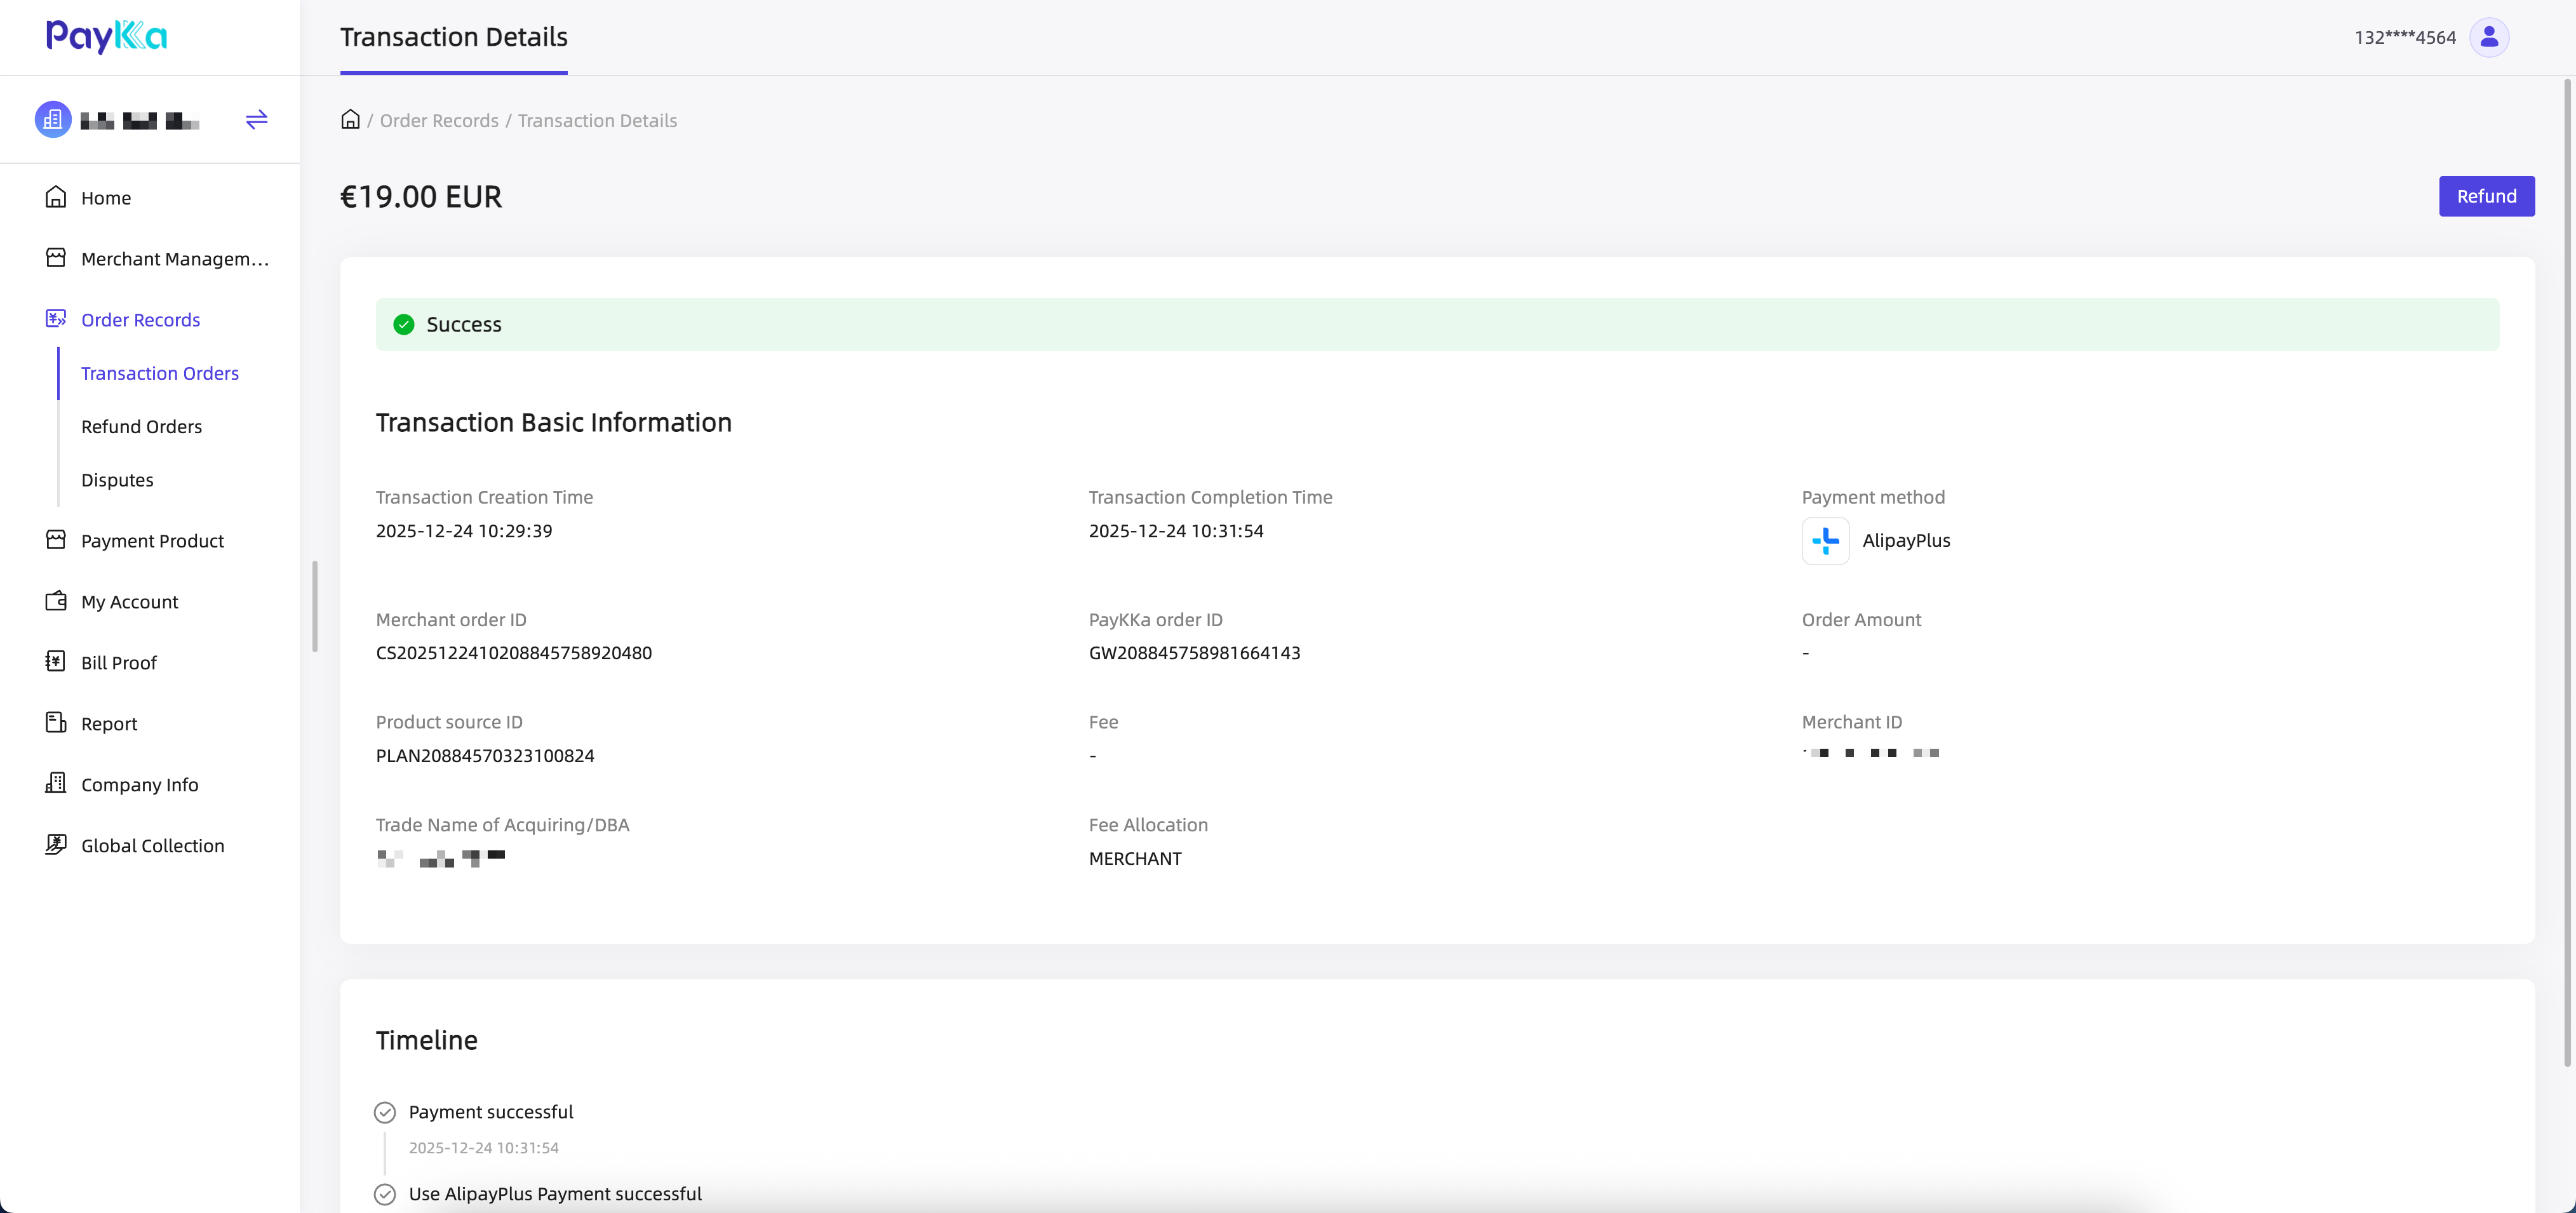Open the Disputes submenu item
Image resolution: width=2576 pixels, height=1213 pixels.
(117, 480)
